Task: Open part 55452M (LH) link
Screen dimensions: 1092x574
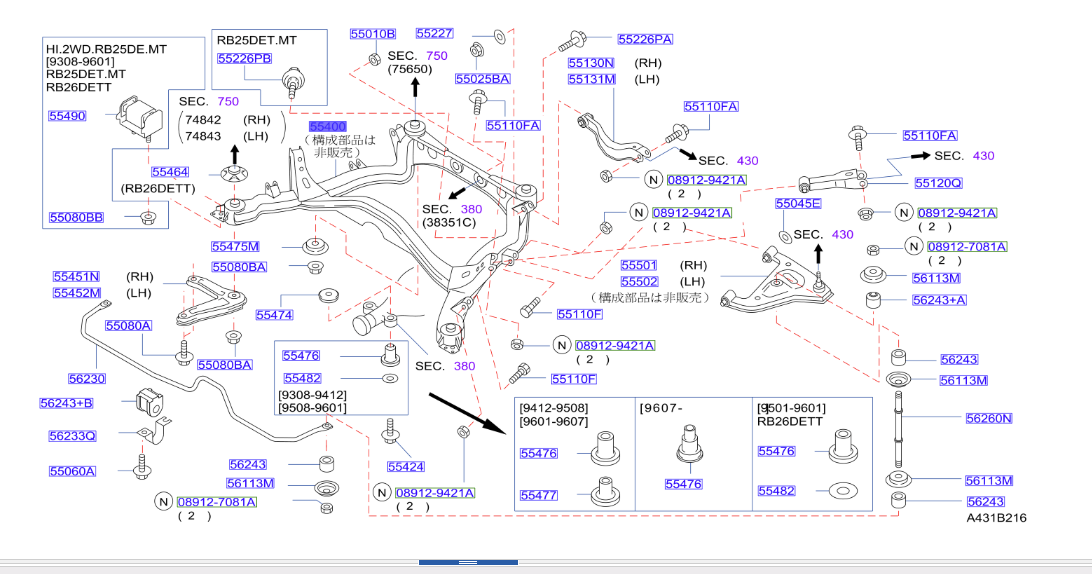Action: (77, 293)
